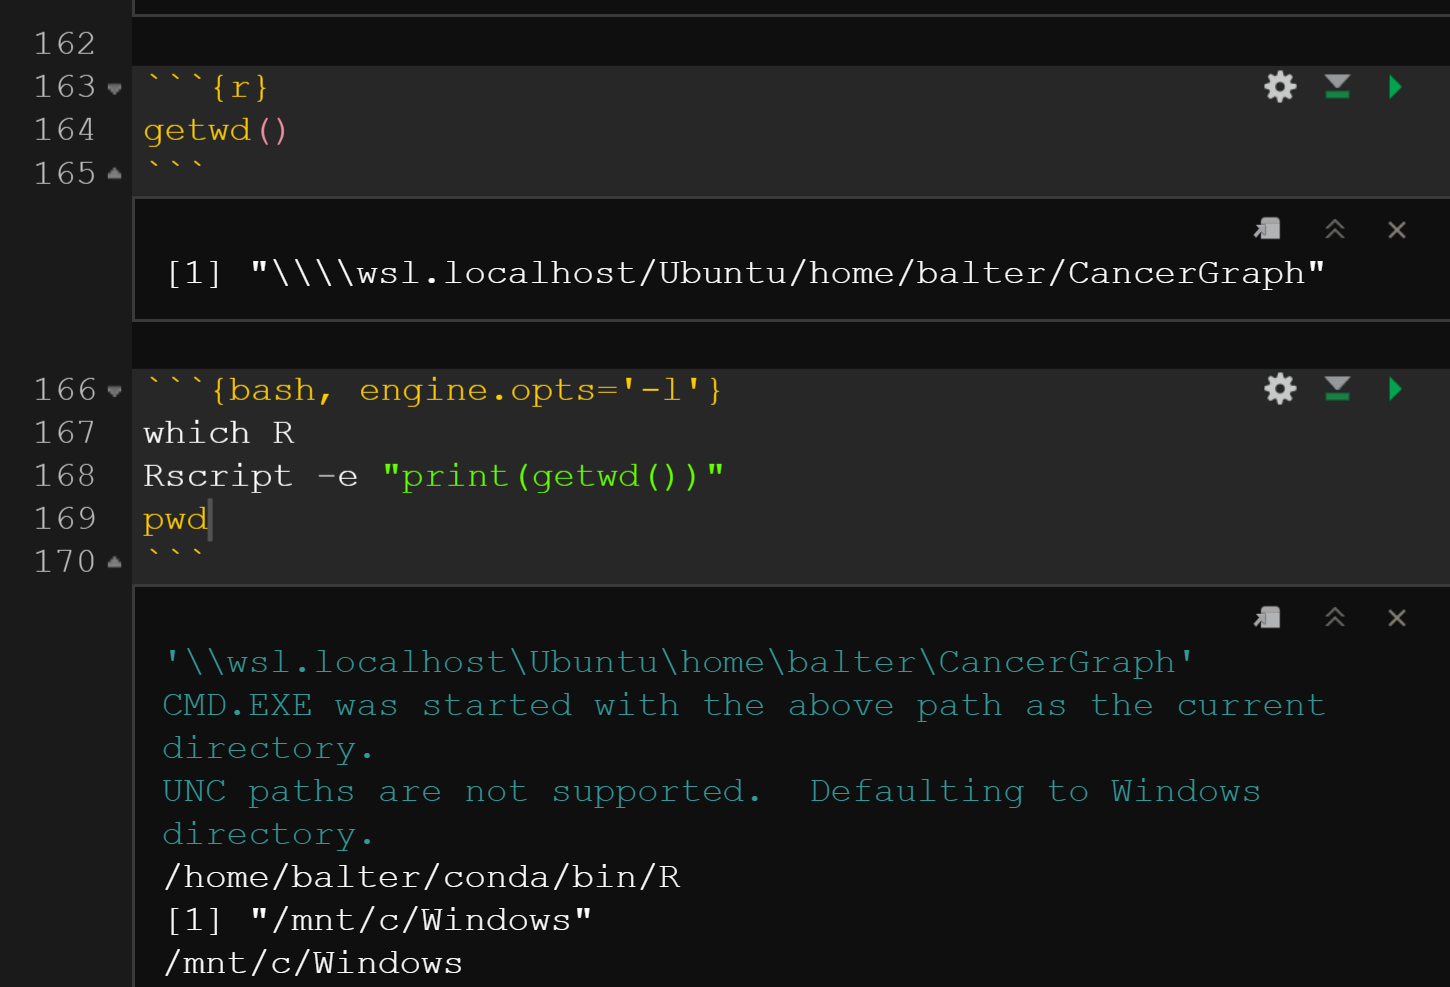
Task: Click the which R command text
Action: tap(218, 432)
